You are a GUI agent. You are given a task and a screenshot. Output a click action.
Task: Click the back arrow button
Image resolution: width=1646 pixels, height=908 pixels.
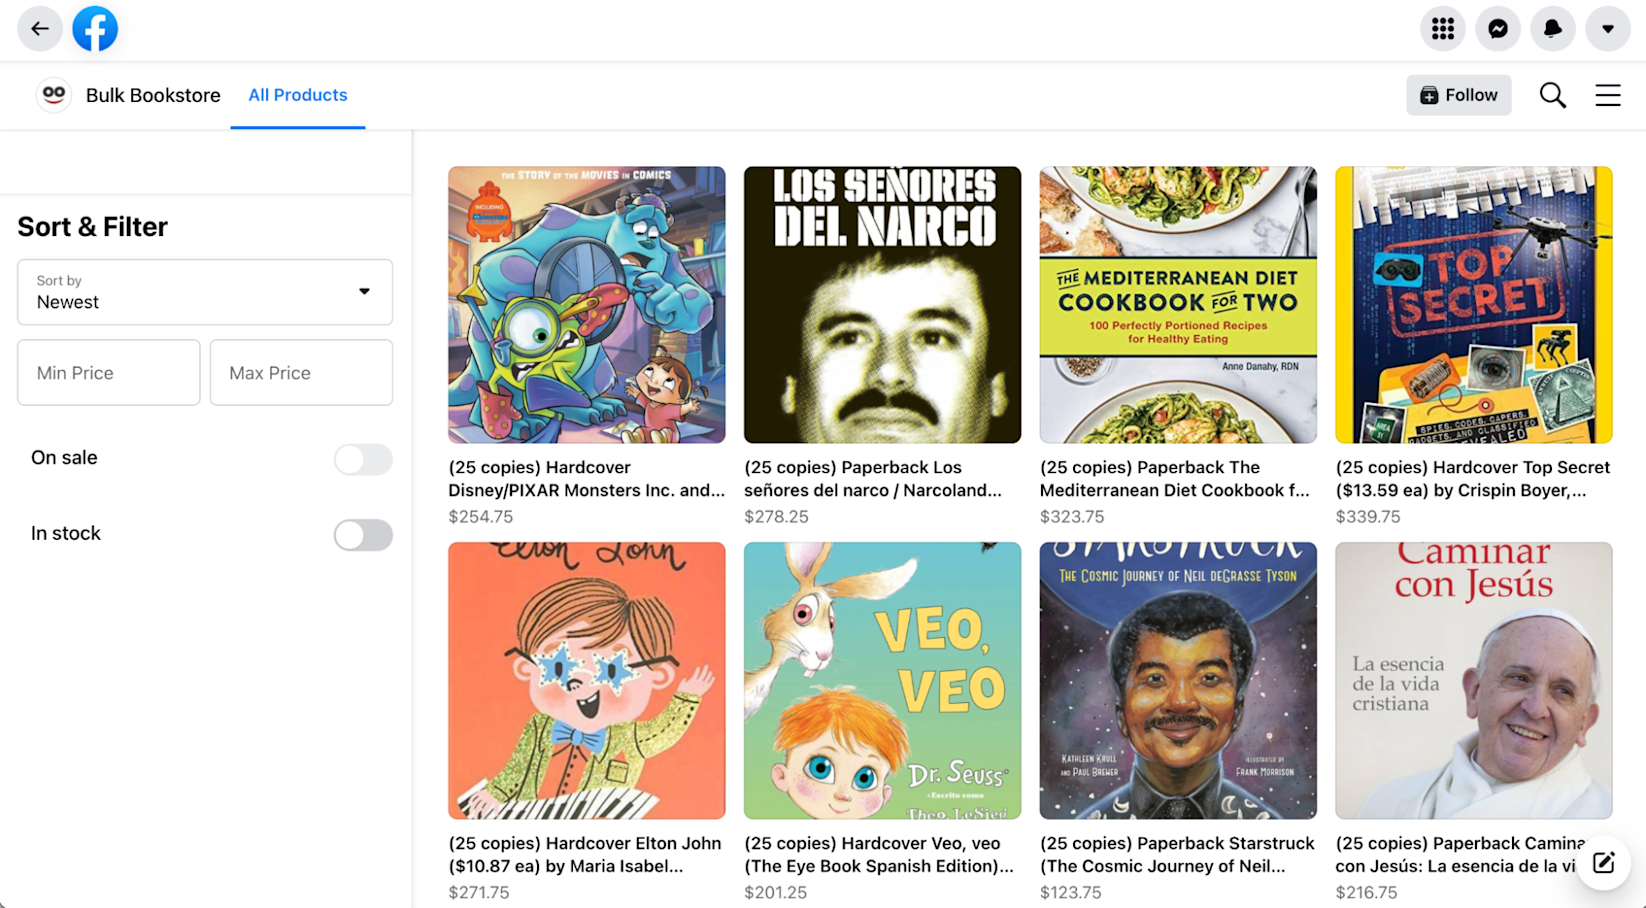tap(40, 29)
